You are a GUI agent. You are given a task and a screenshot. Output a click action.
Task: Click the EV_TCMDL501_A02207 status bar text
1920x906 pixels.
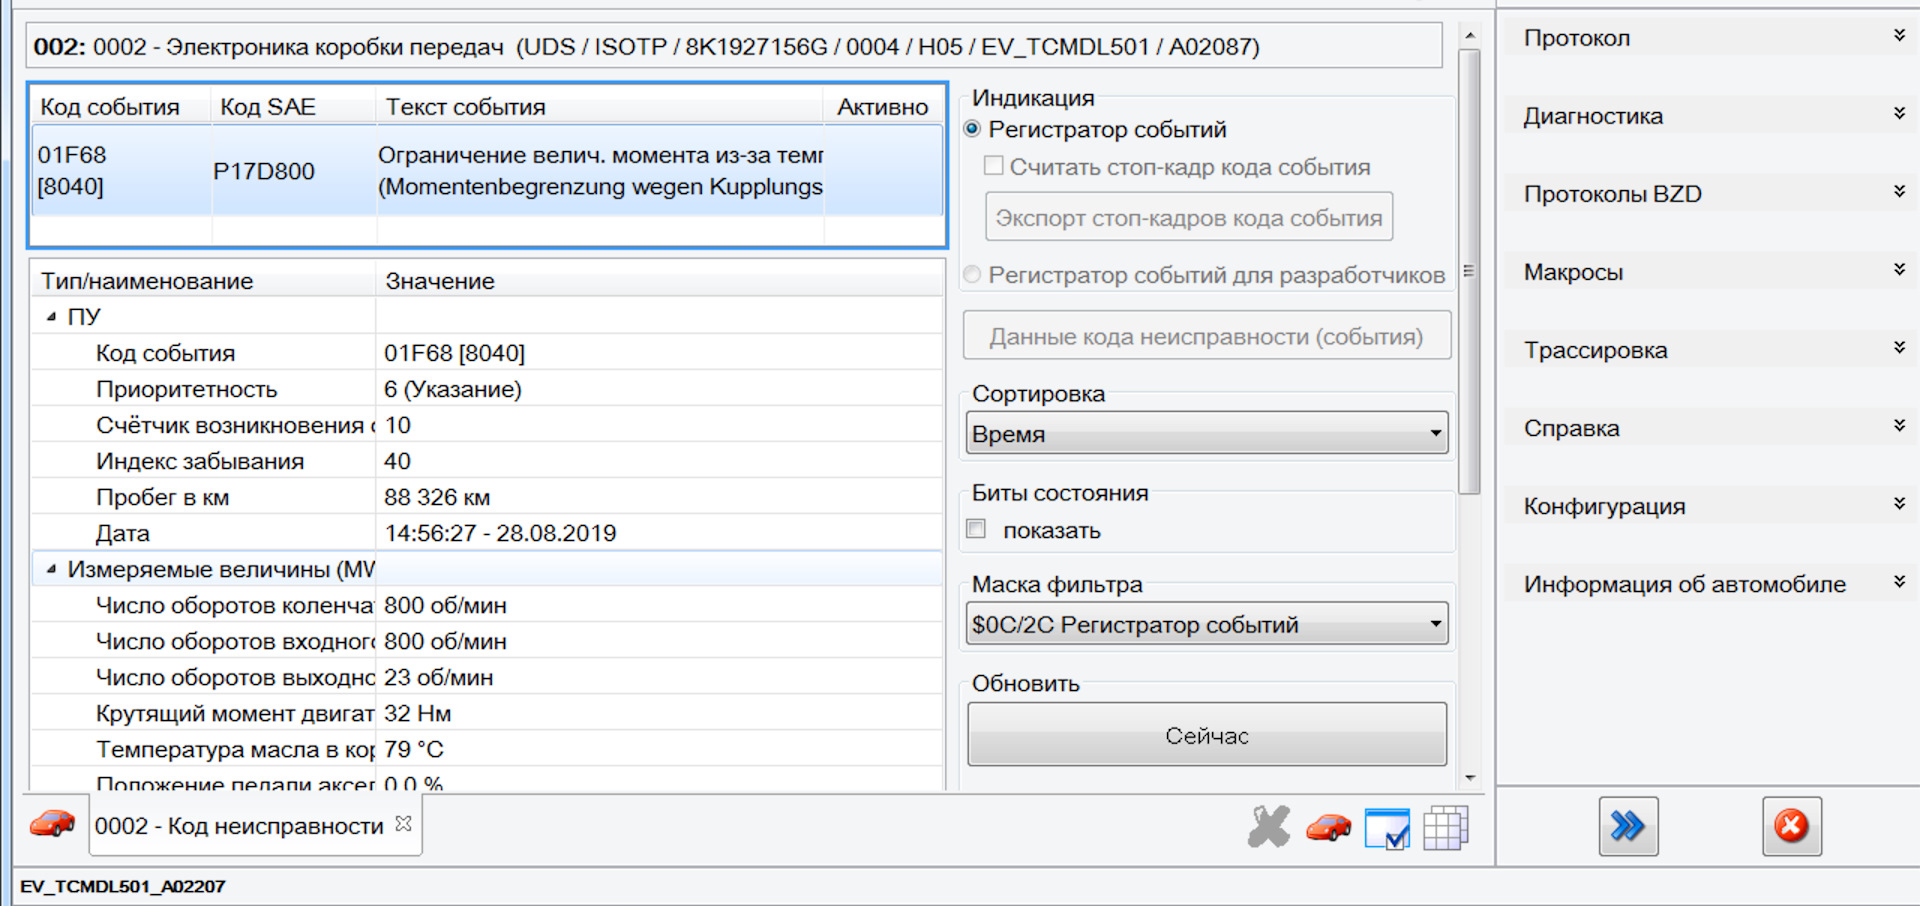tap(123, 886)
